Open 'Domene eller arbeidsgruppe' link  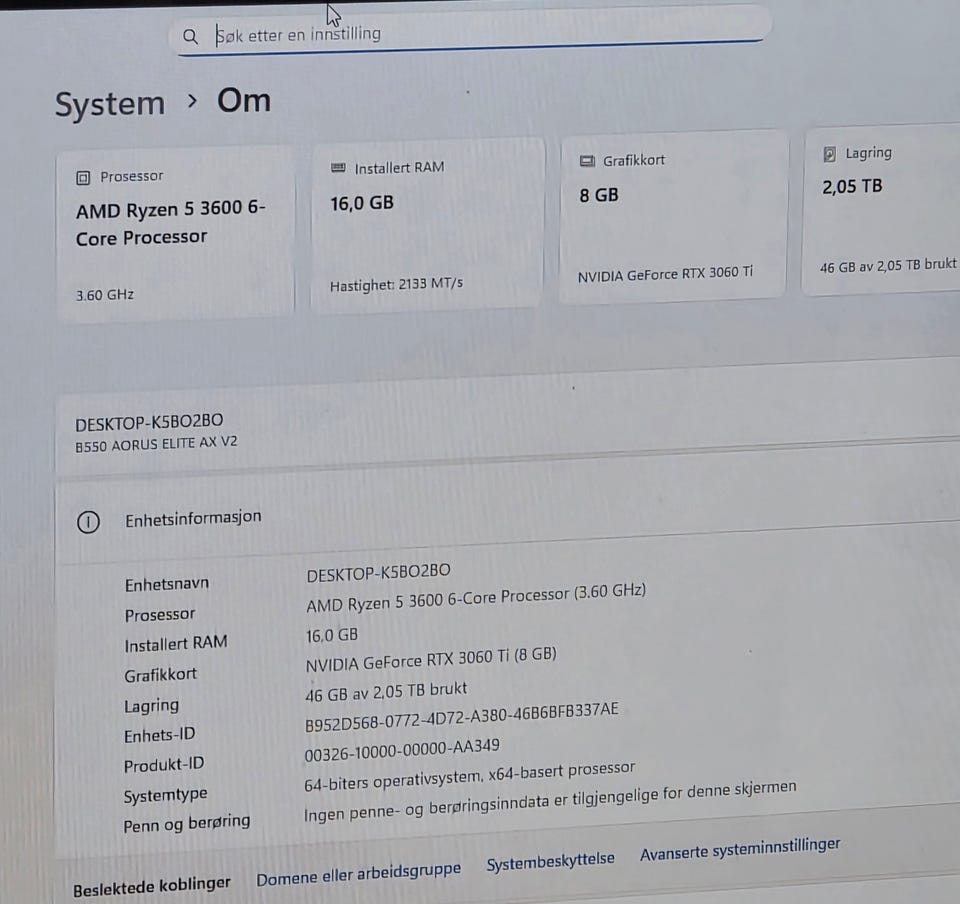[358, 873]
